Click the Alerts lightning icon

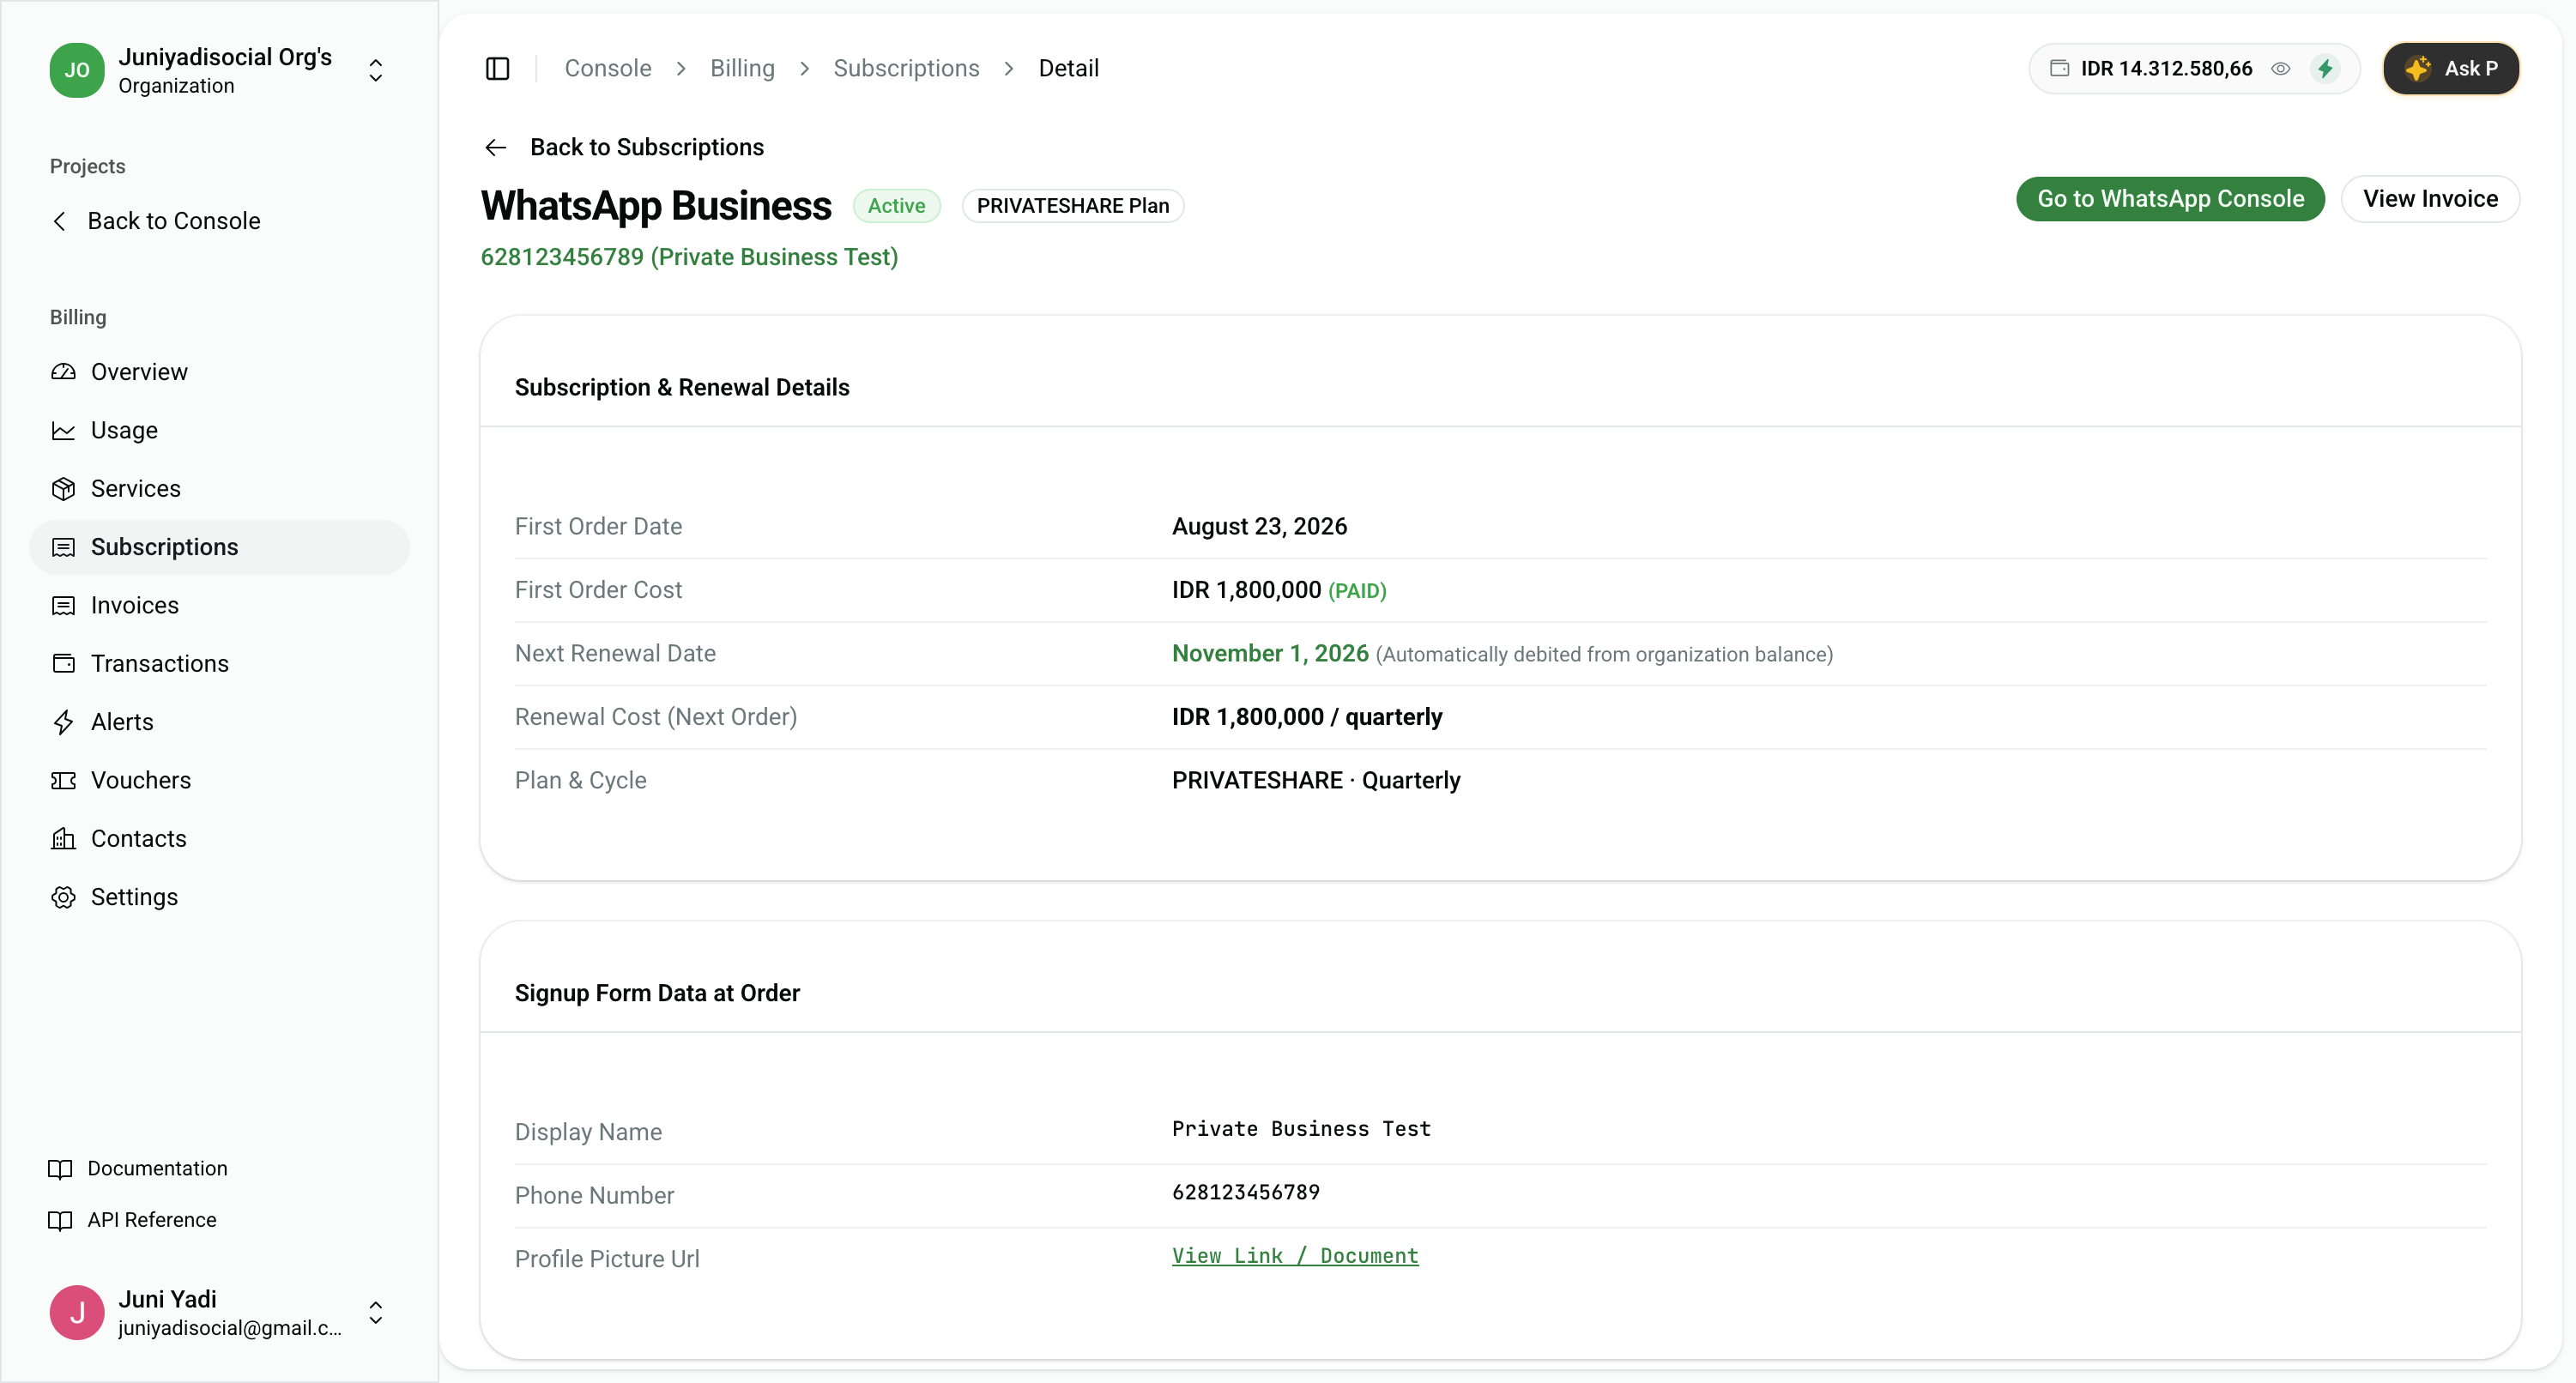pyautogui.click(x=63, y=722)
